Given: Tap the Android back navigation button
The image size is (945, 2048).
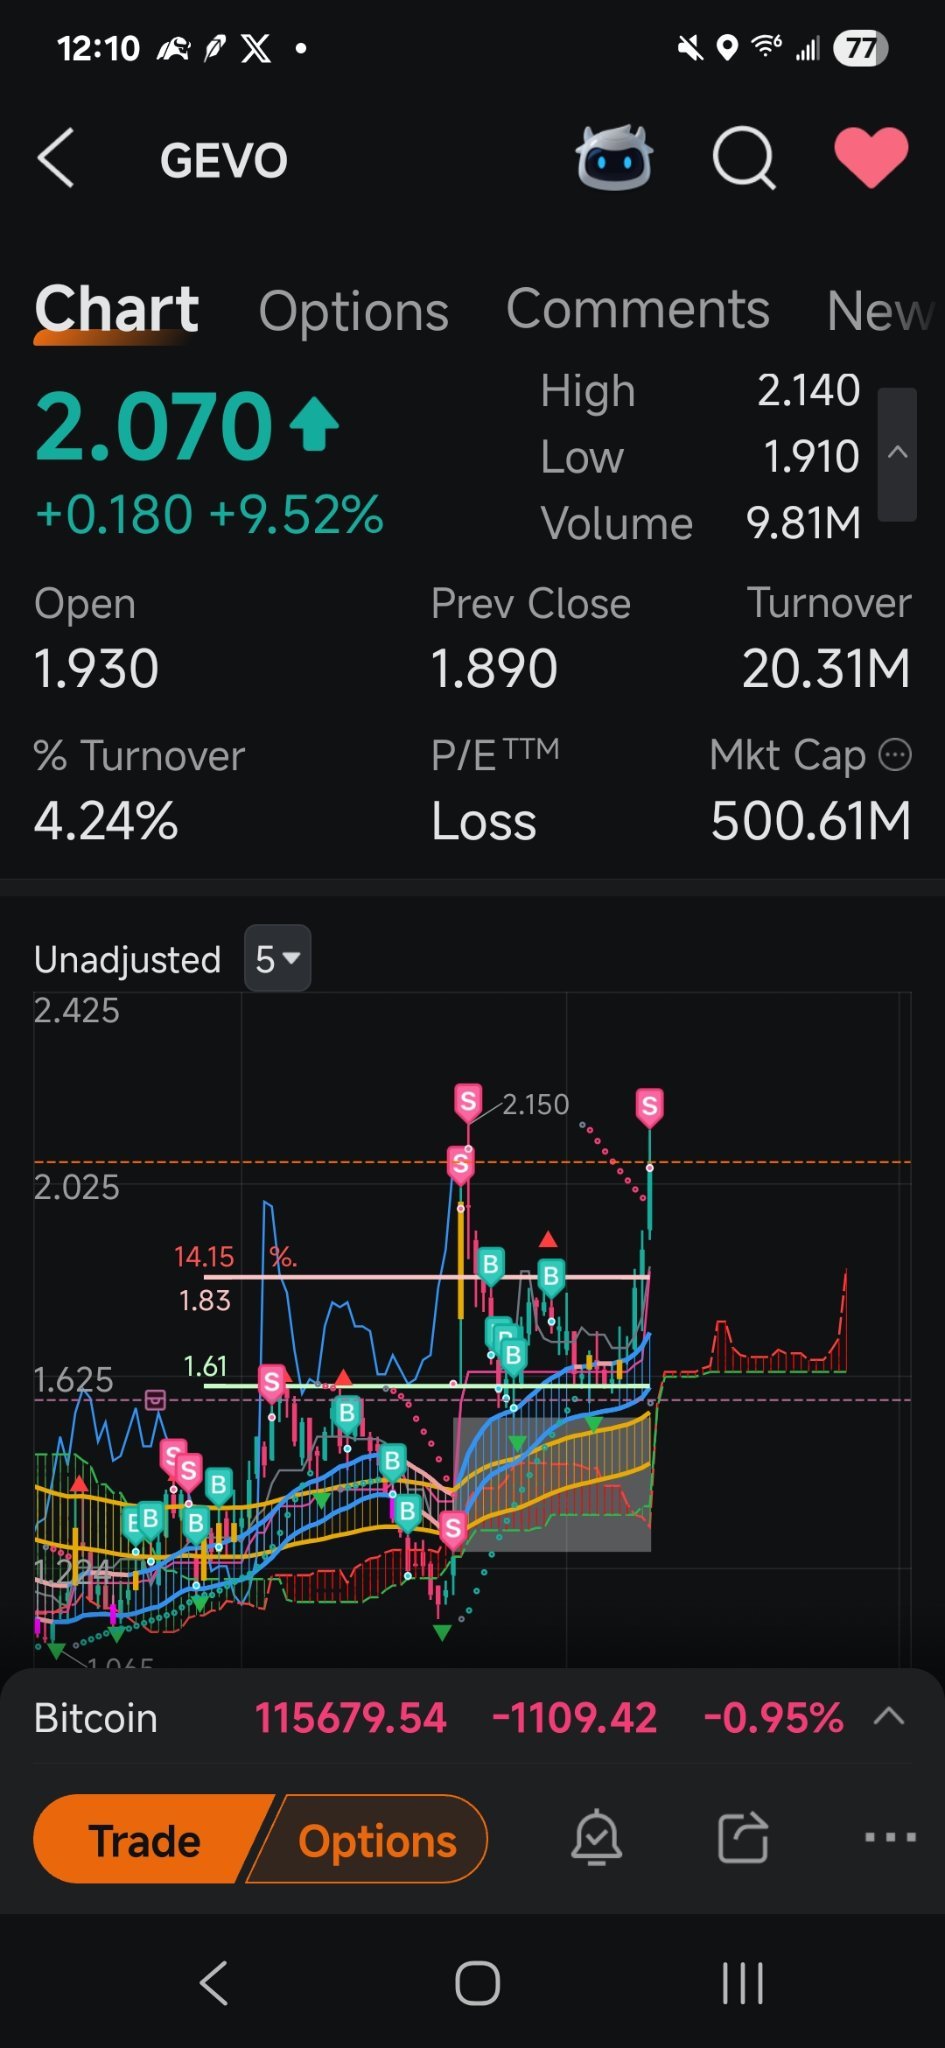Looking at the screenshot, I should (x=214, y=1983).
